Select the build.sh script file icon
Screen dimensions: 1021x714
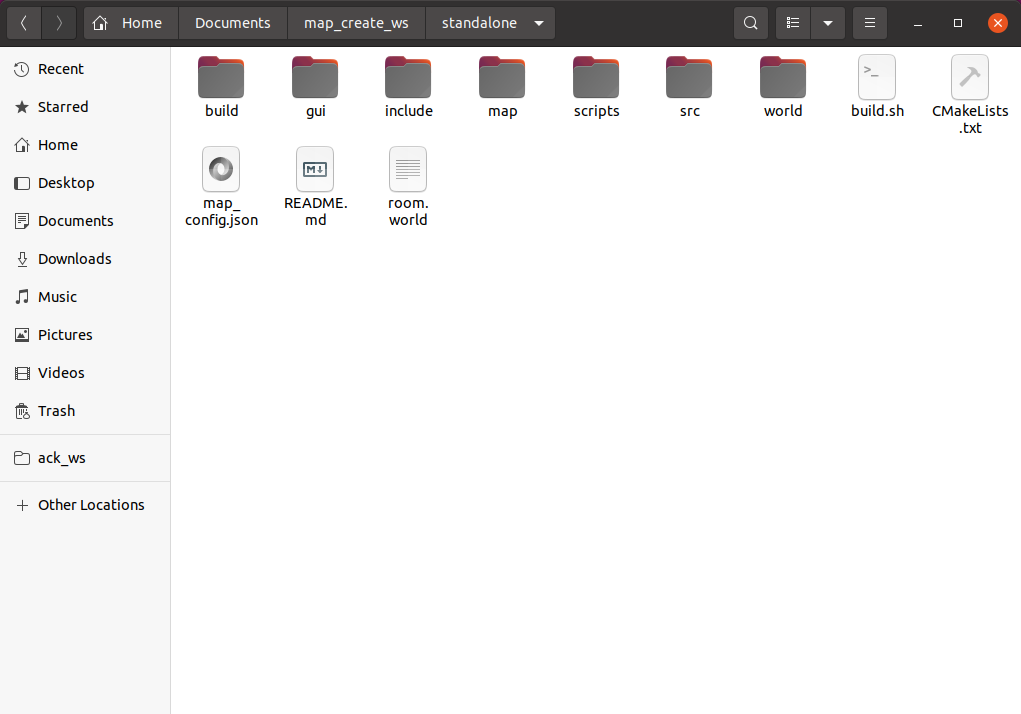pos(877,77)
